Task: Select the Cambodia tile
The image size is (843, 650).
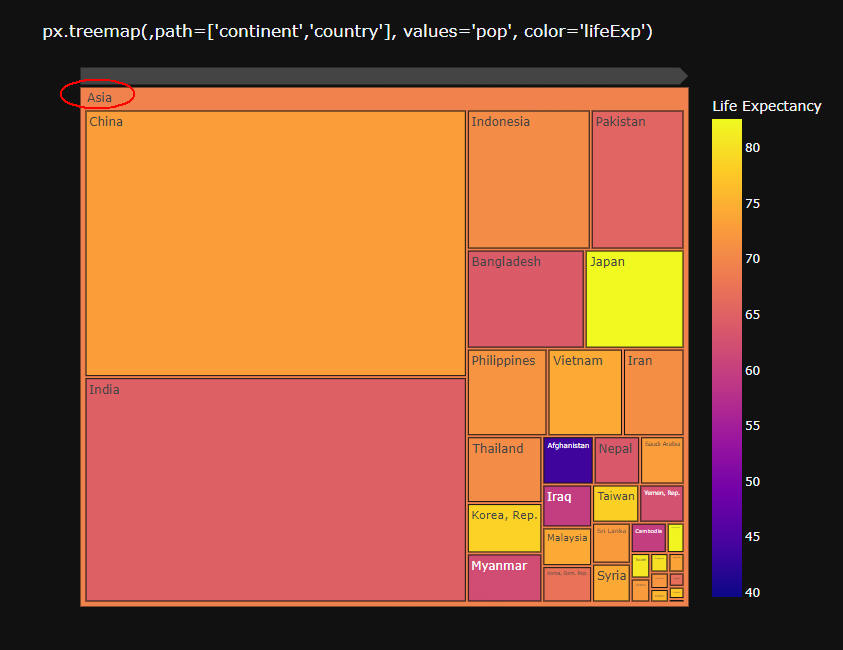Action: [649, 538]
